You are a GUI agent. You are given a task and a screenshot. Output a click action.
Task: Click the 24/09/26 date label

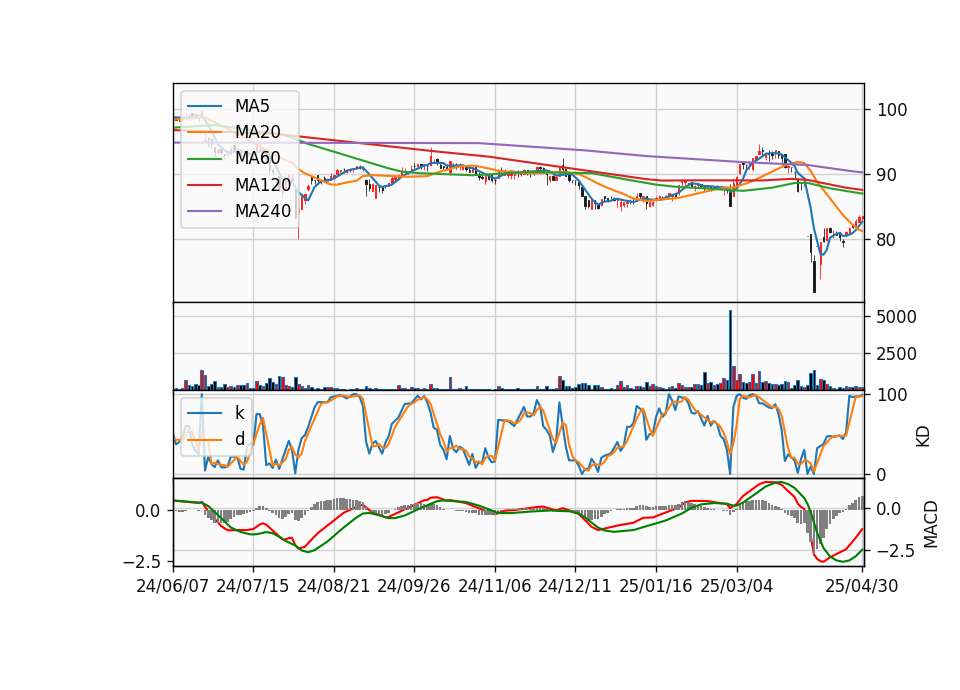tap(413, 586)
